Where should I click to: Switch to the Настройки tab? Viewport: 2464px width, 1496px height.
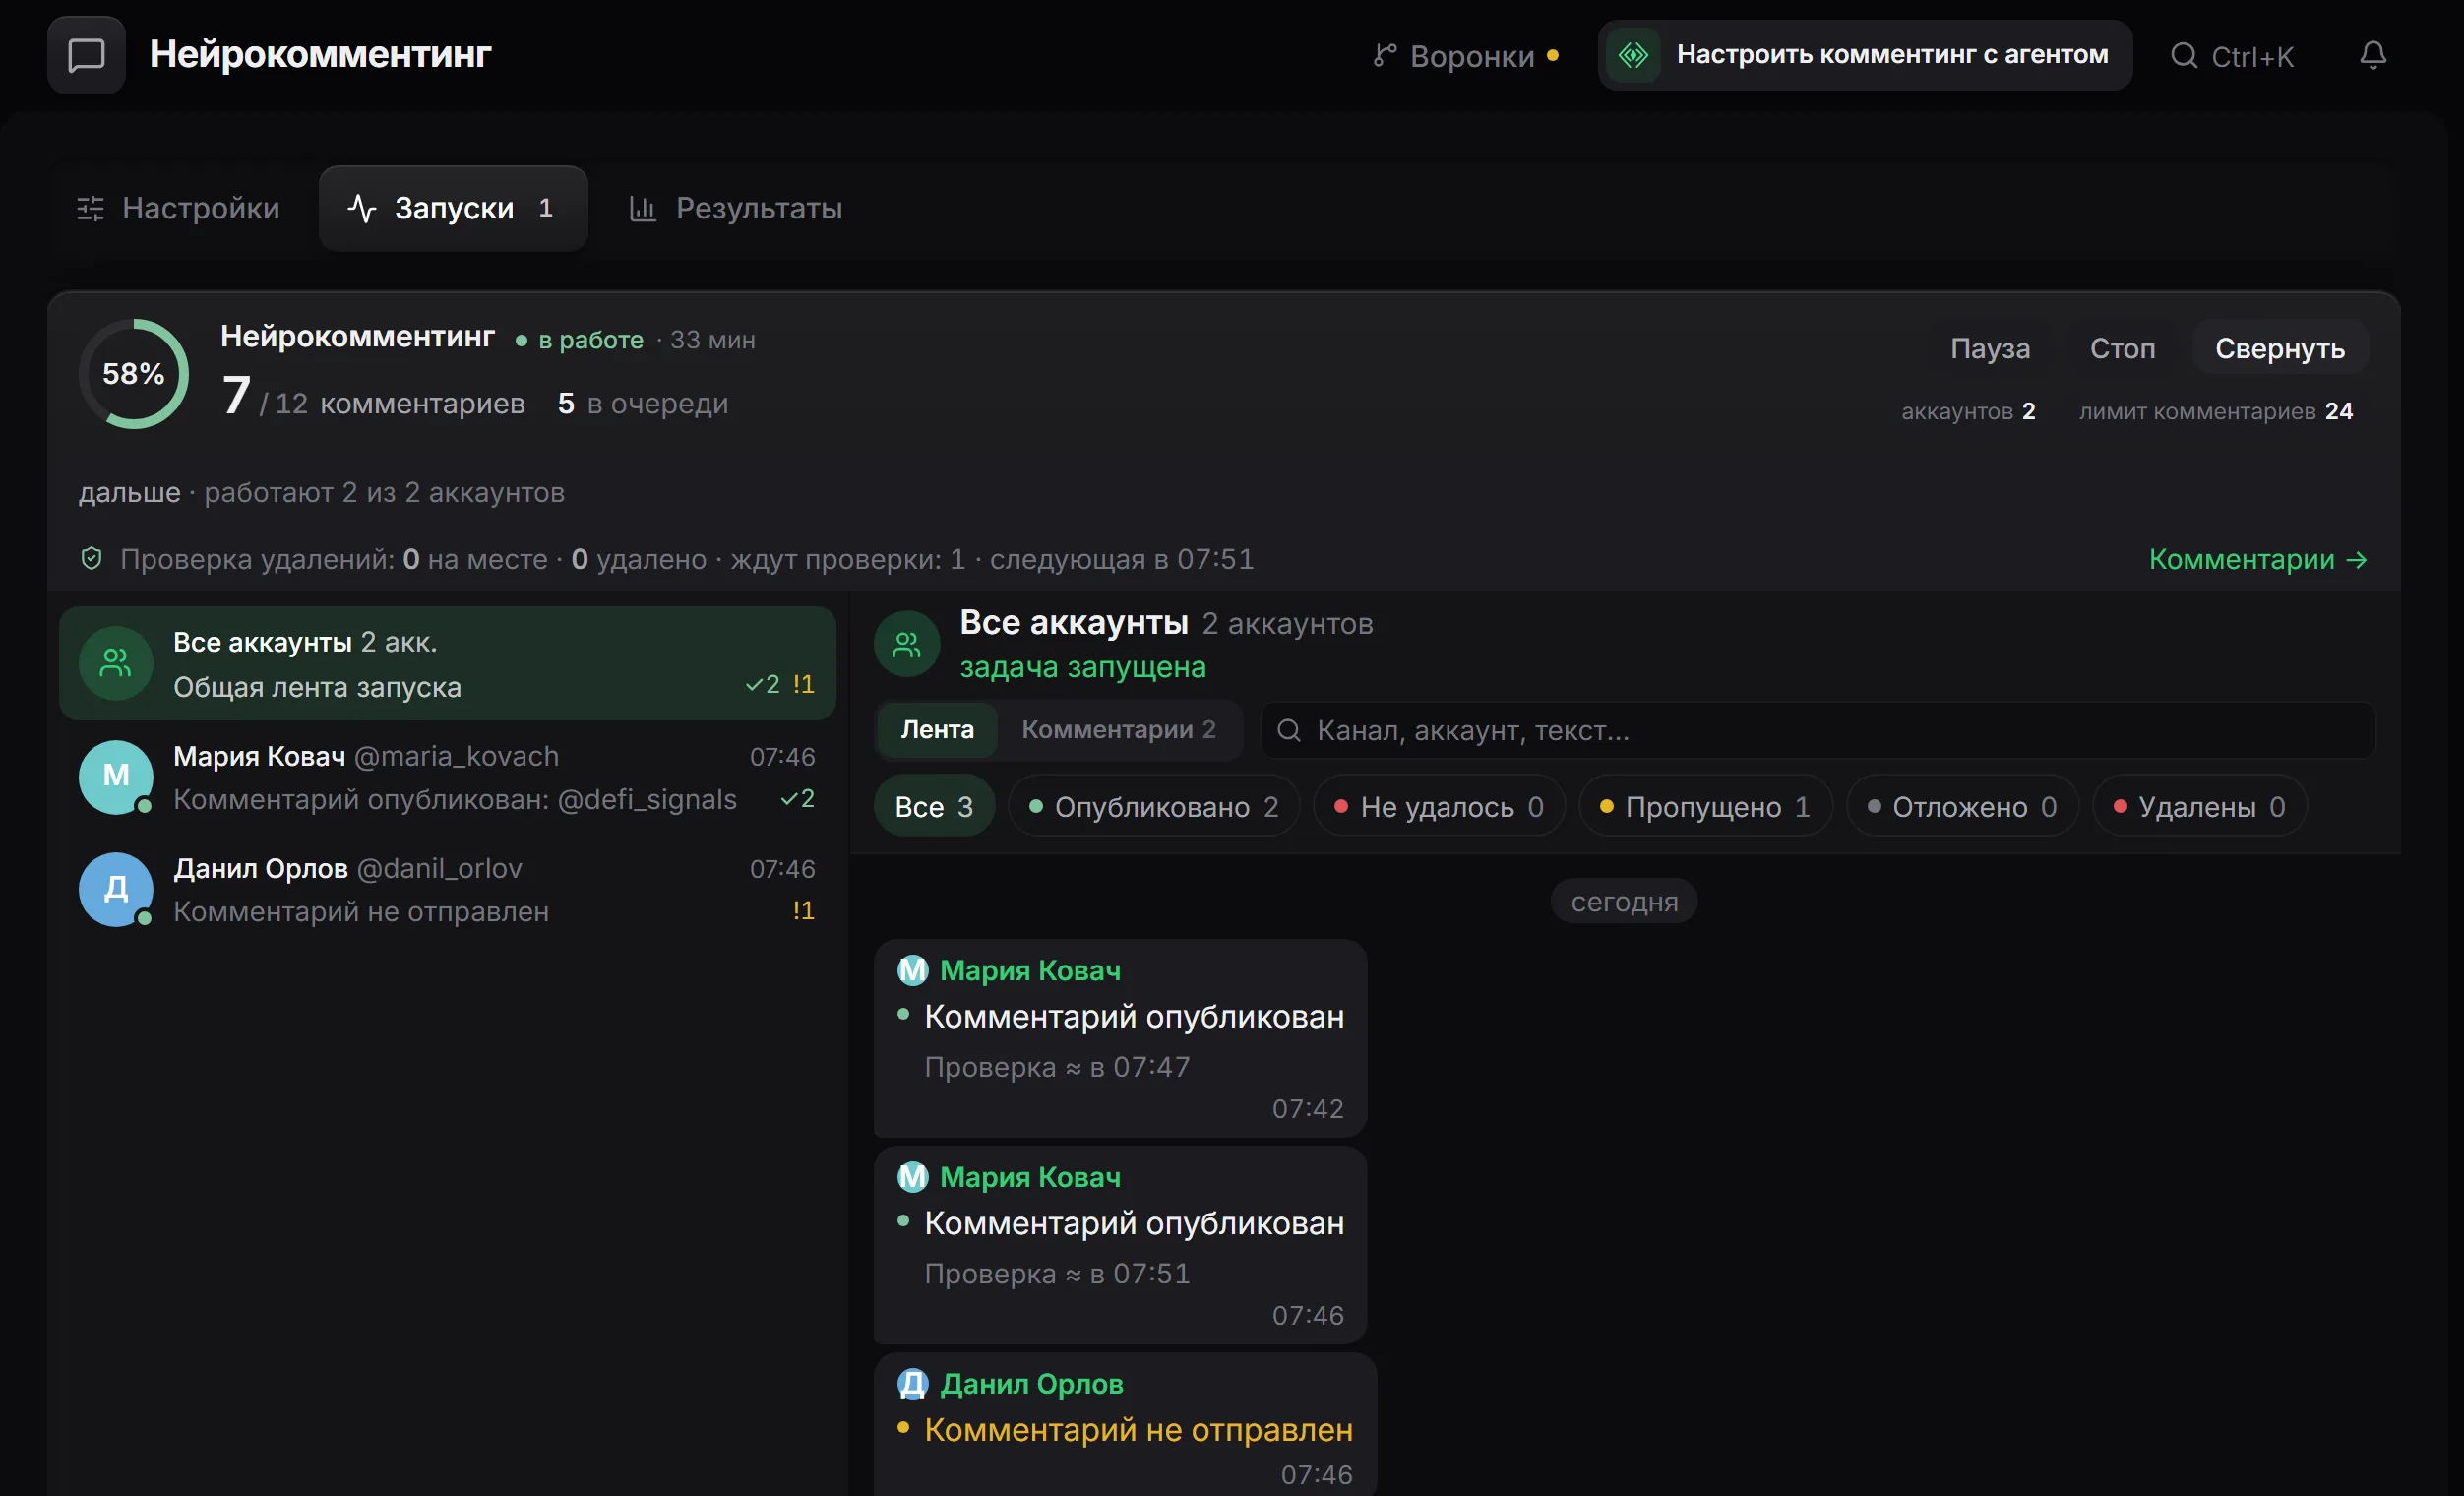point(179,208)
